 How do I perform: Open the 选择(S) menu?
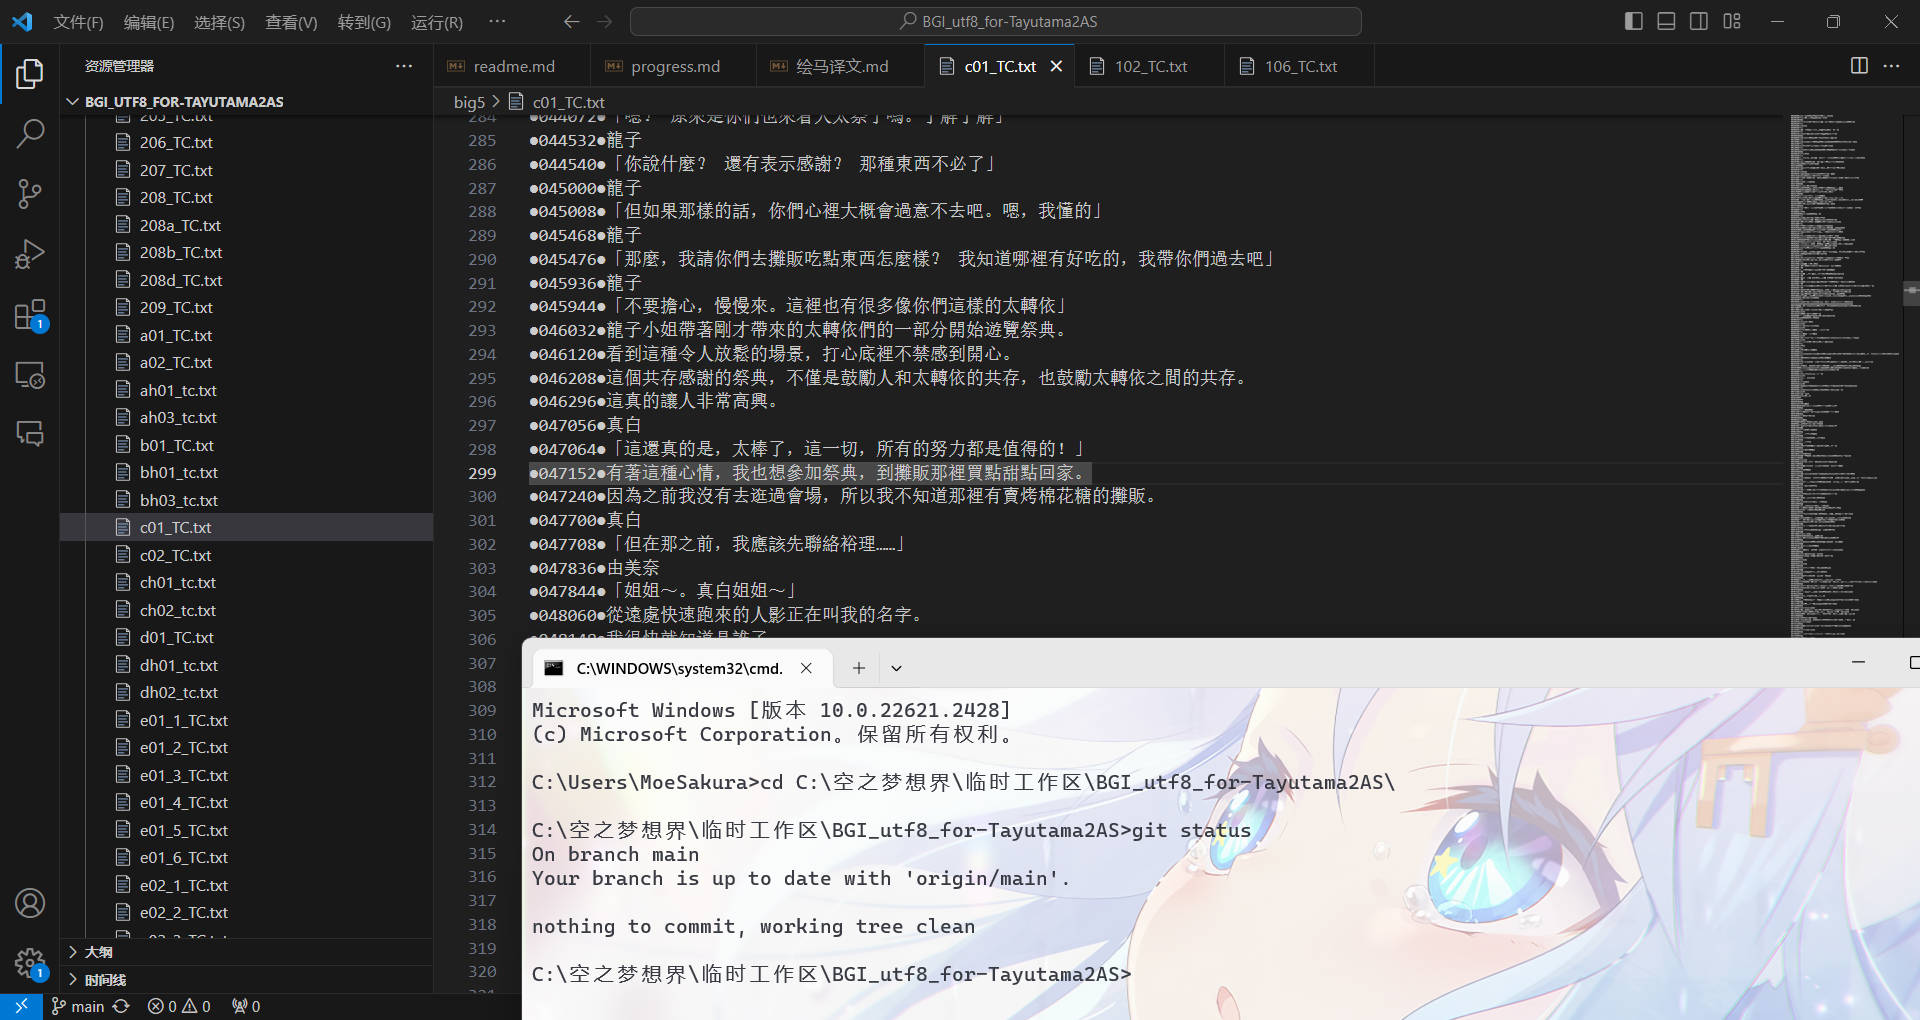[x=219, y=22]
